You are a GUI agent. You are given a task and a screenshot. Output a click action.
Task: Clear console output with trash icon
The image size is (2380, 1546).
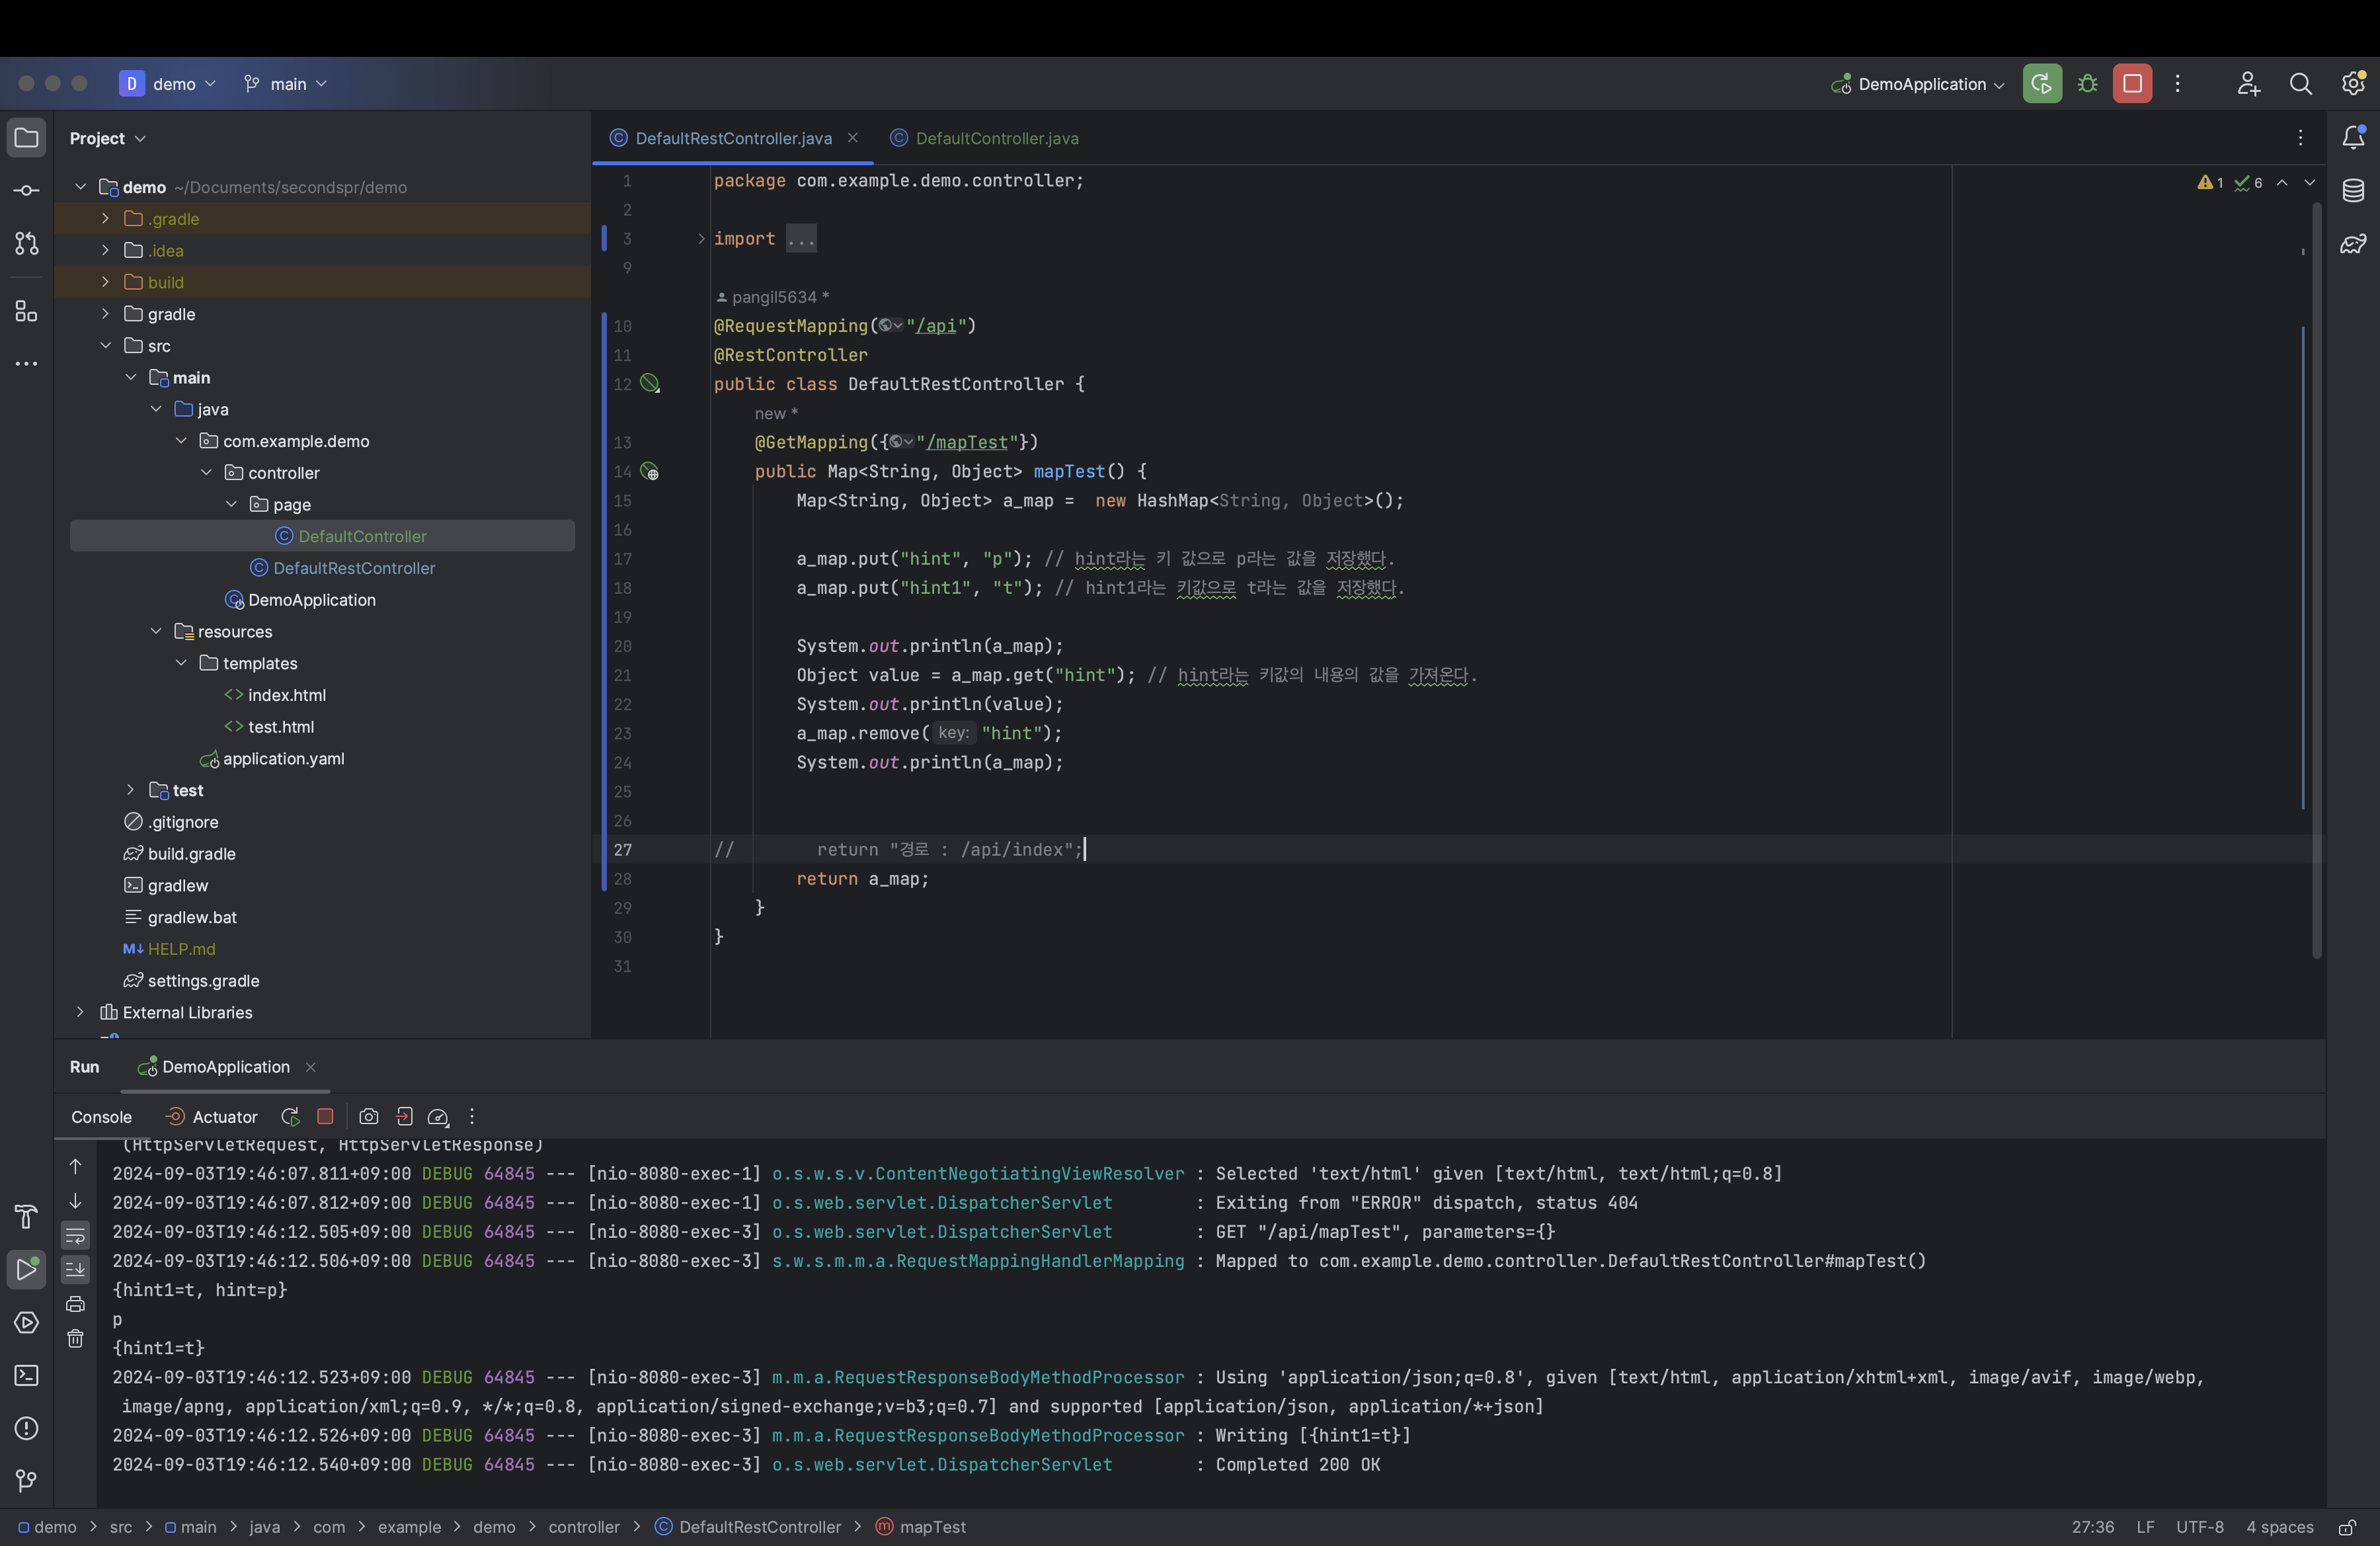75,1338
